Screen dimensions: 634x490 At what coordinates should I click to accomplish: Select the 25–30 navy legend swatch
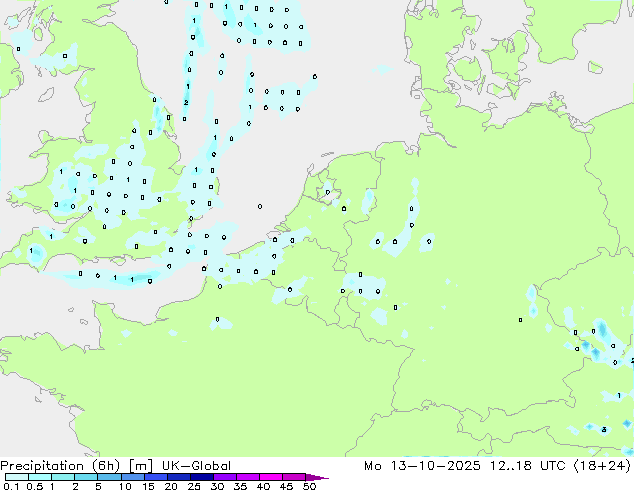click(x=202, y=477)
